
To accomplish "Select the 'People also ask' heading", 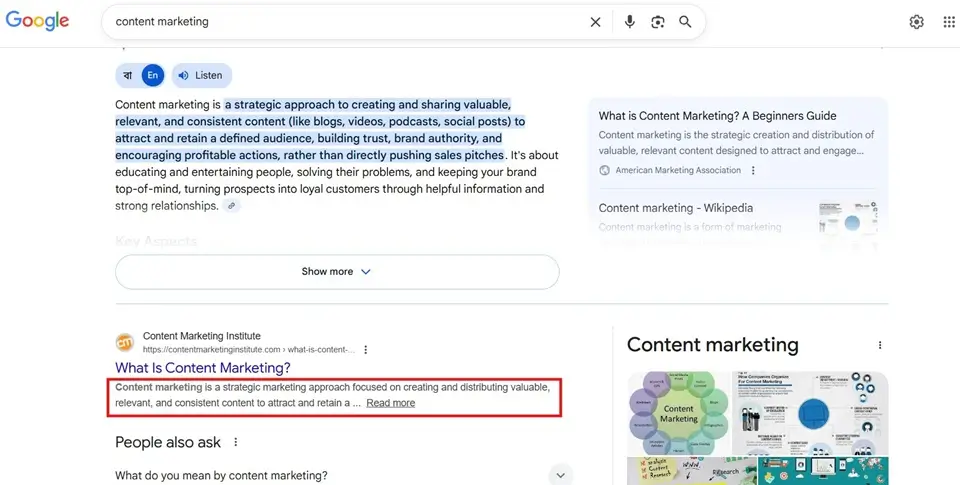I will 168,442.
